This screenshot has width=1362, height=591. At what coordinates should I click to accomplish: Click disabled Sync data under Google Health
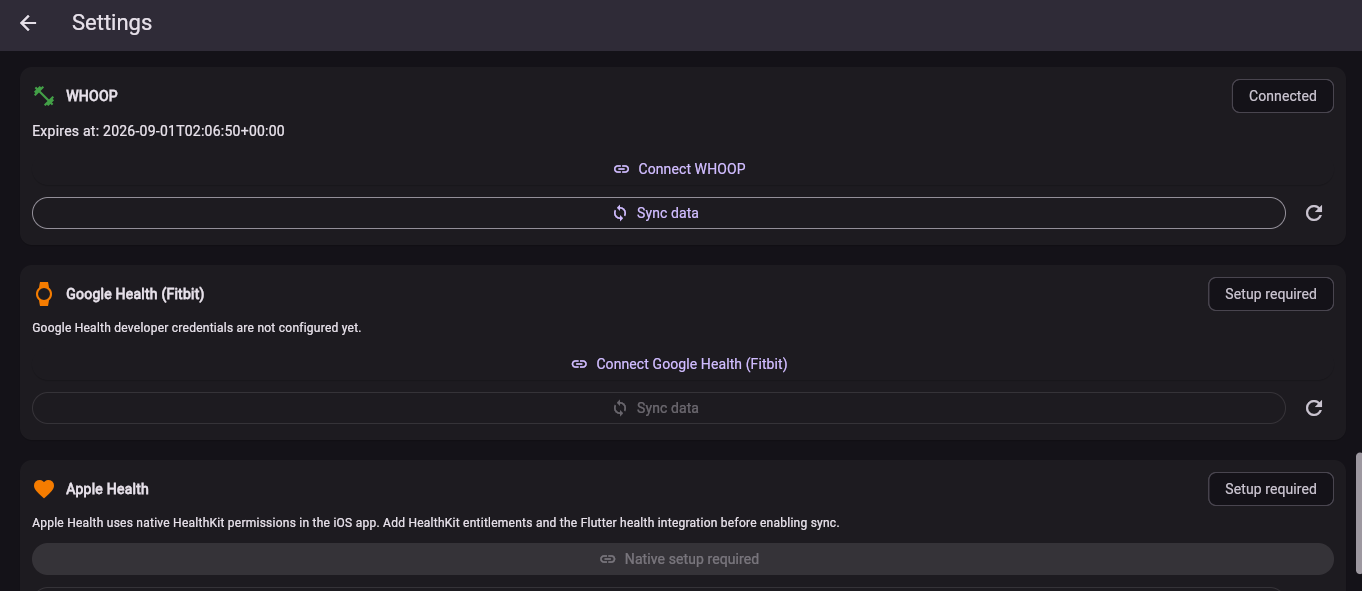658,408
